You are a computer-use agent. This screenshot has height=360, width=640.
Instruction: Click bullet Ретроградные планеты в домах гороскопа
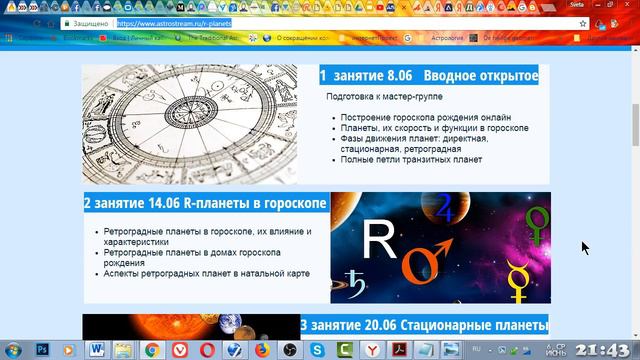[192, 258]
